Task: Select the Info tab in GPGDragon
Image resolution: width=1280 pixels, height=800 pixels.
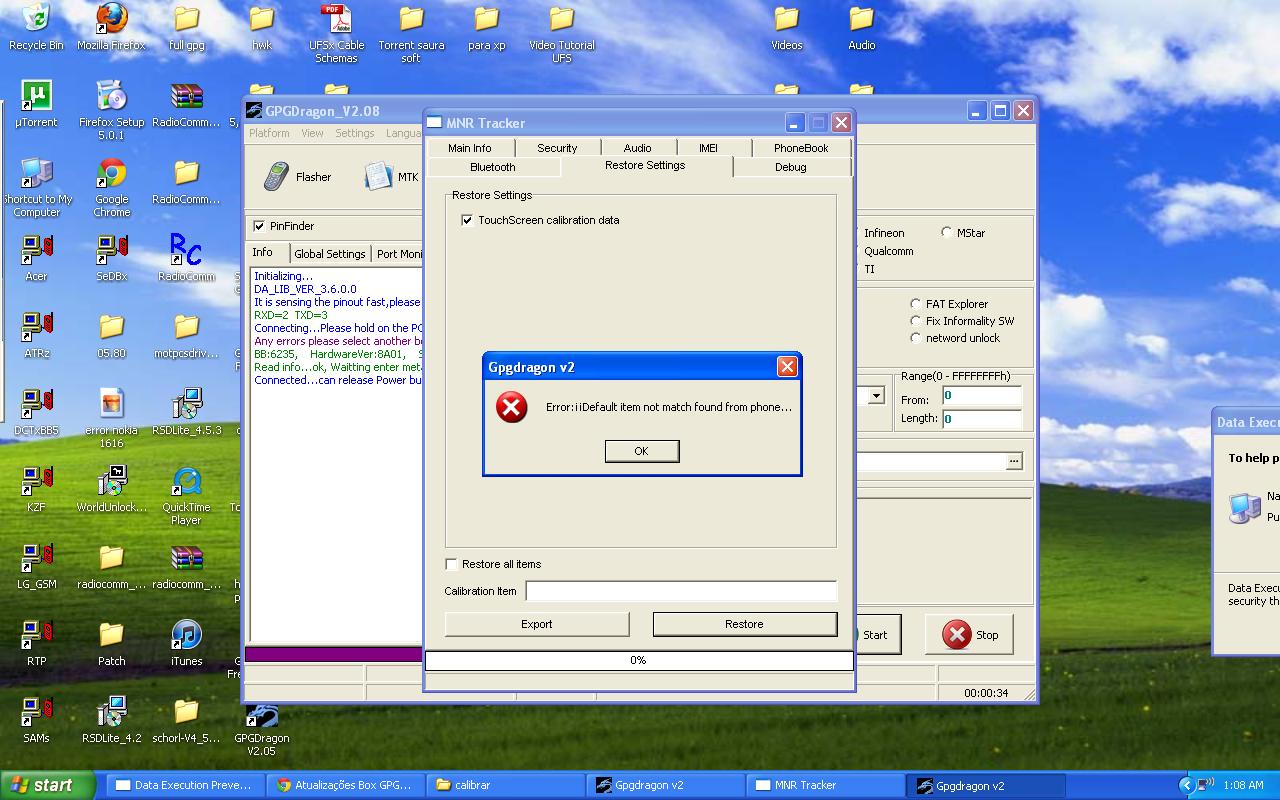Action: (262, 252)
